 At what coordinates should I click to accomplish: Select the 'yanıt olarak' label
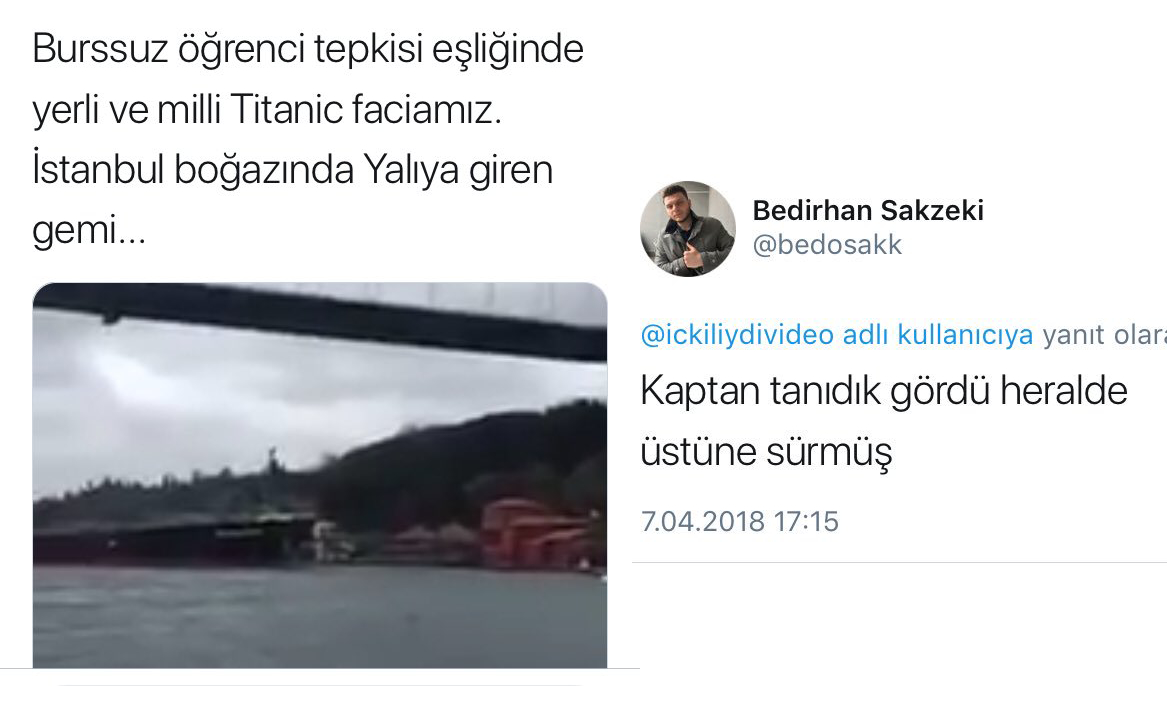tap(1104, 335)
